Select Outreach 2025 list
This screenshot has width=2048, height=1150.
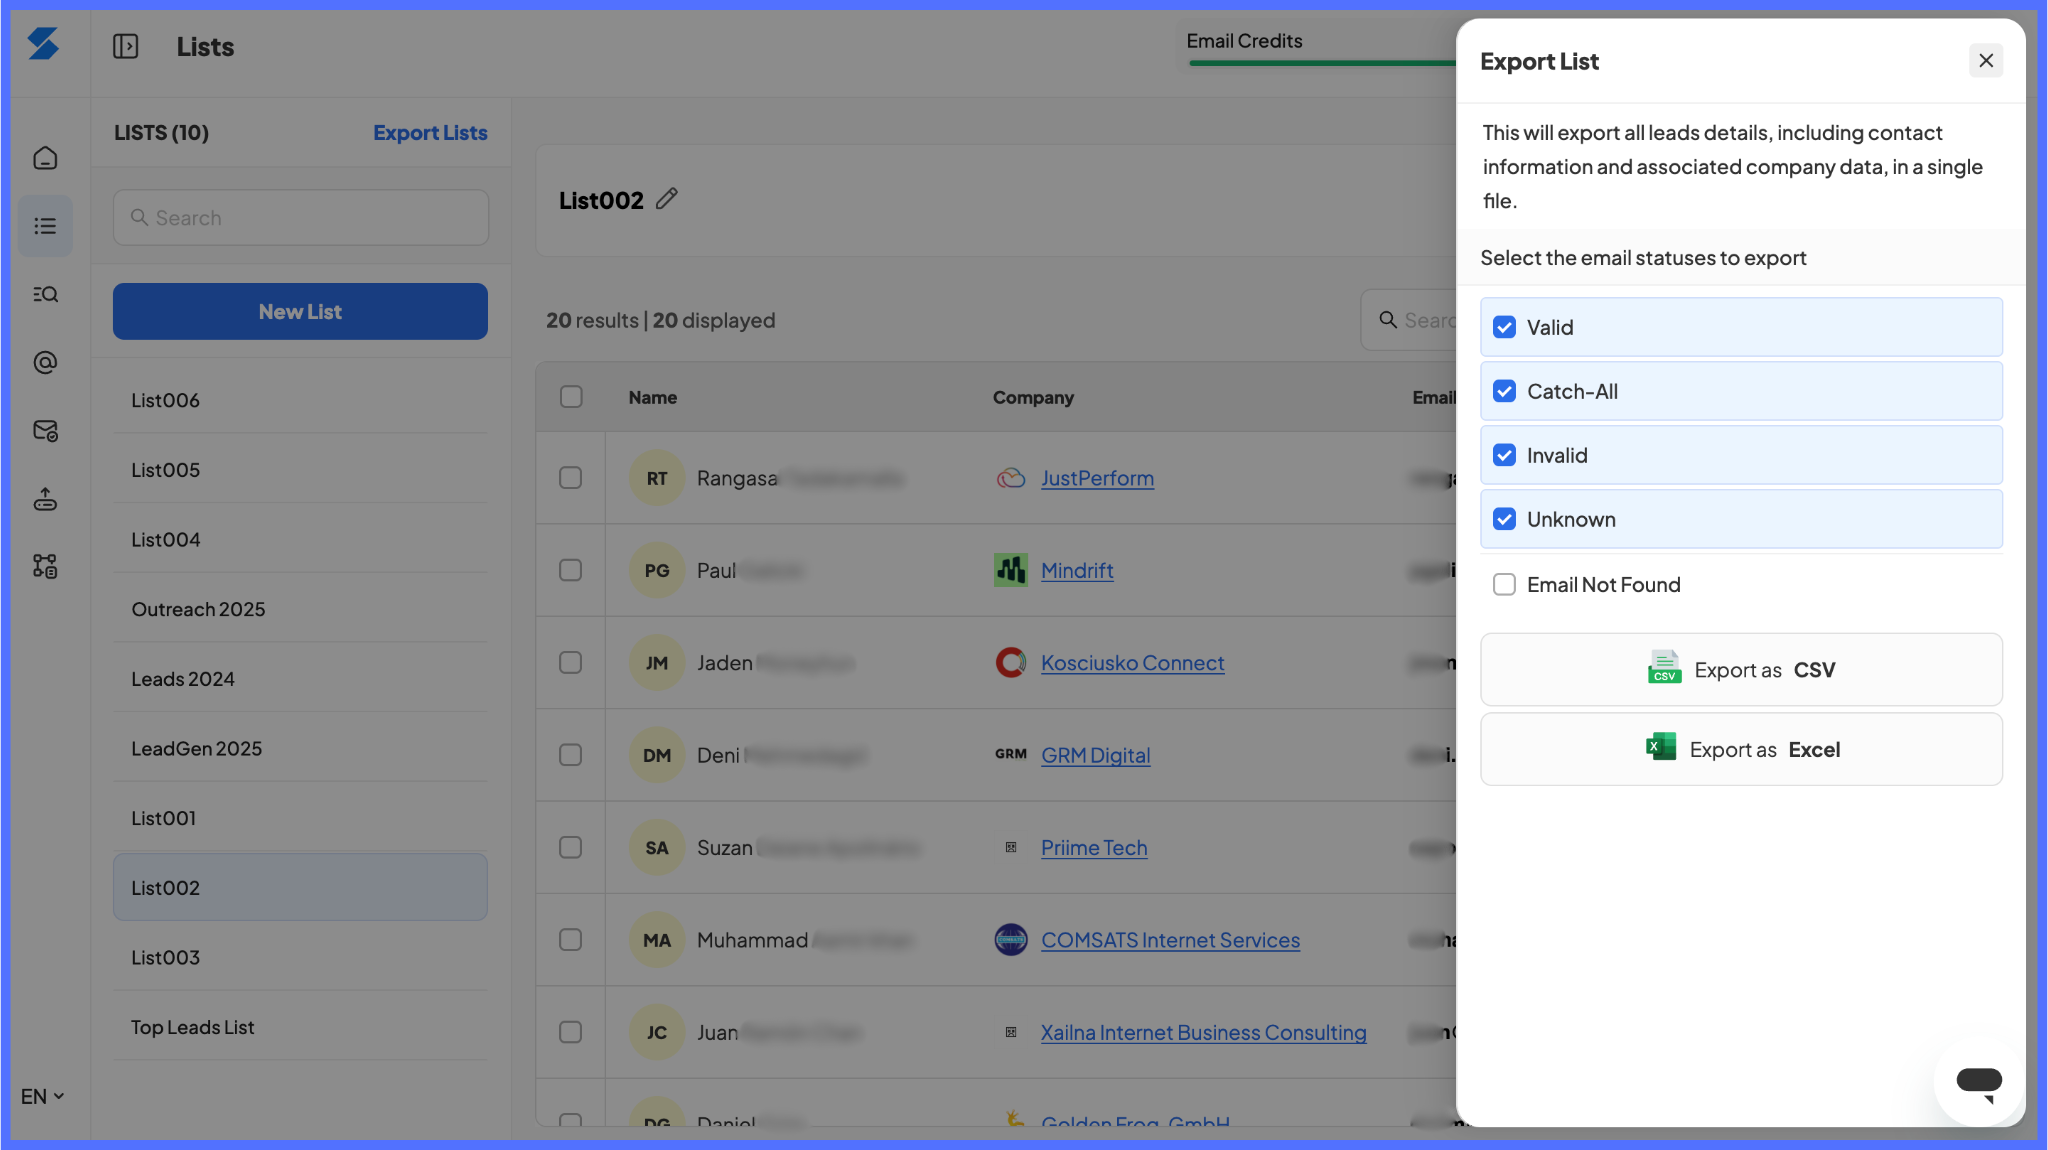click(x=300, y=609)
